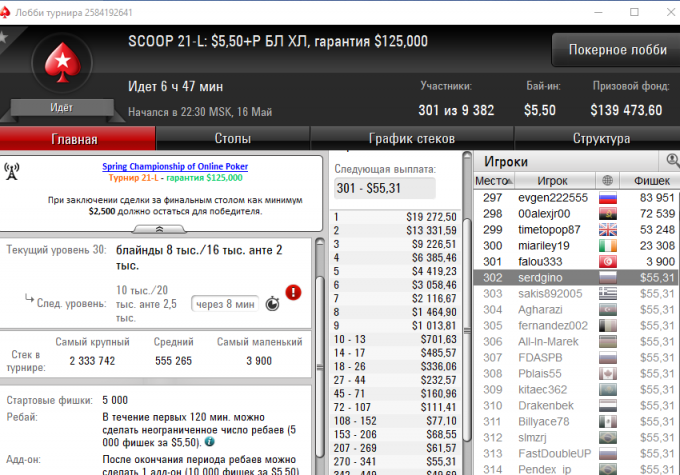Click the blue info icon next to rebuy text
The height and width of the screenshot is (475, 680).
coord(209,442)
